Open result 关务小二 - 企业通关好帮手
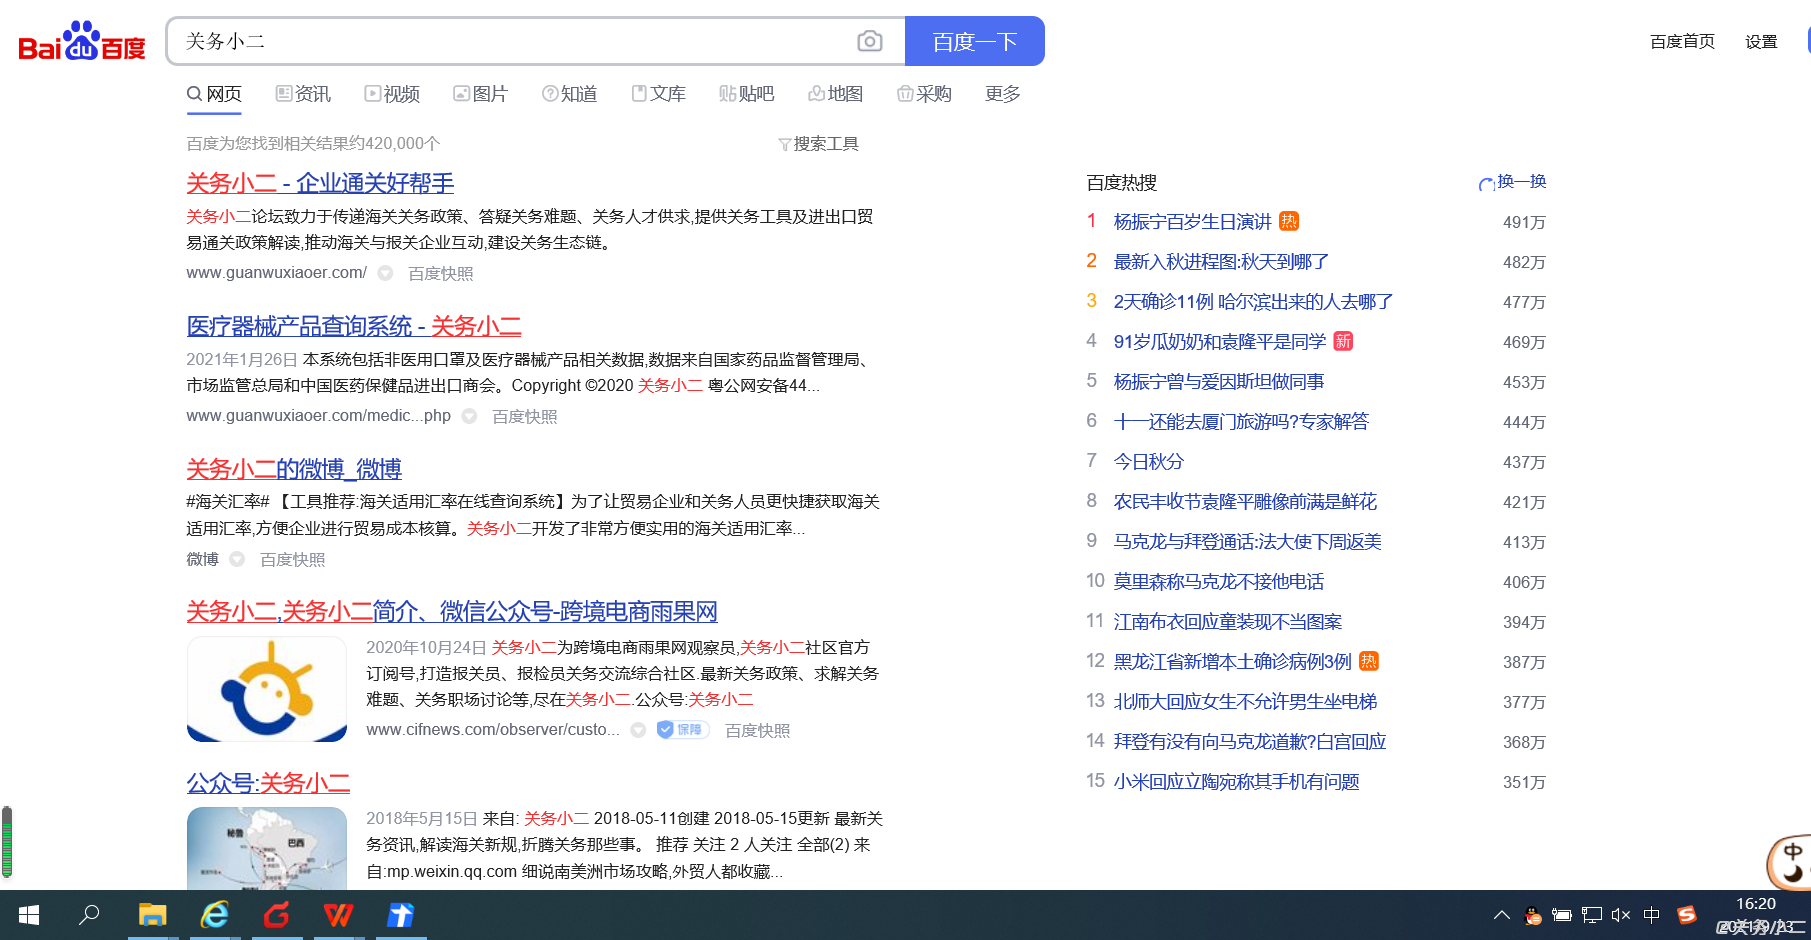Image resolution: width=1811 pixels, height=940 pixels. tap(320, 183)
